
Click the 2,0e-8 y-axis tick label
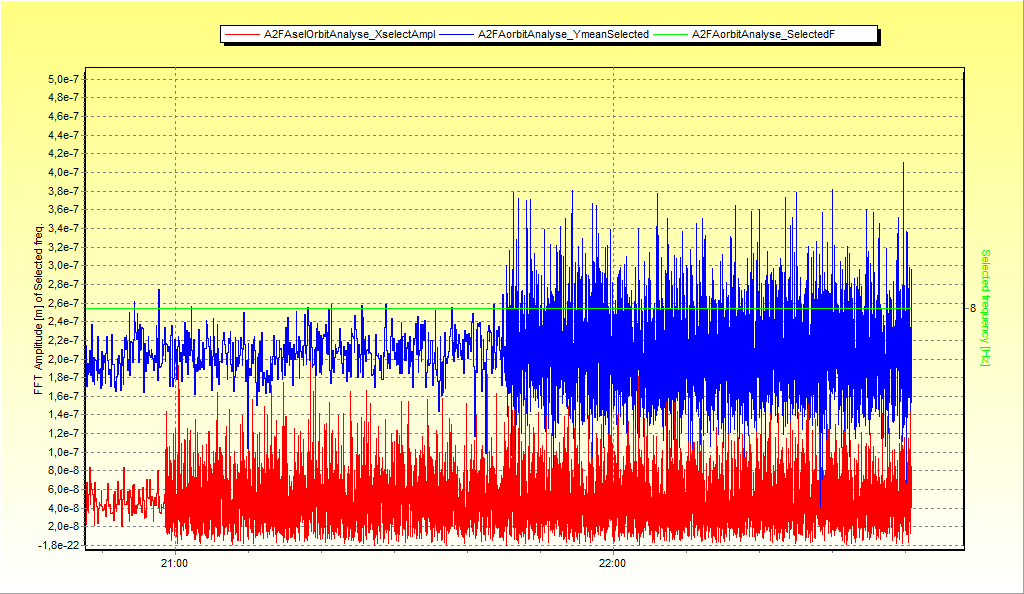[x=65, y=526]
